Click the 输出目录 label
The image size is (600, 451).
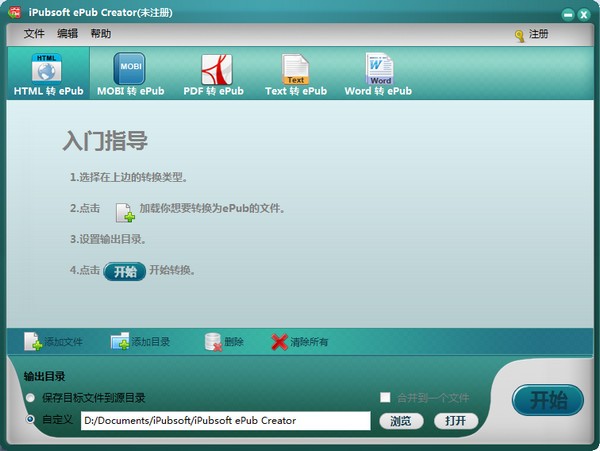coord(44,376)
